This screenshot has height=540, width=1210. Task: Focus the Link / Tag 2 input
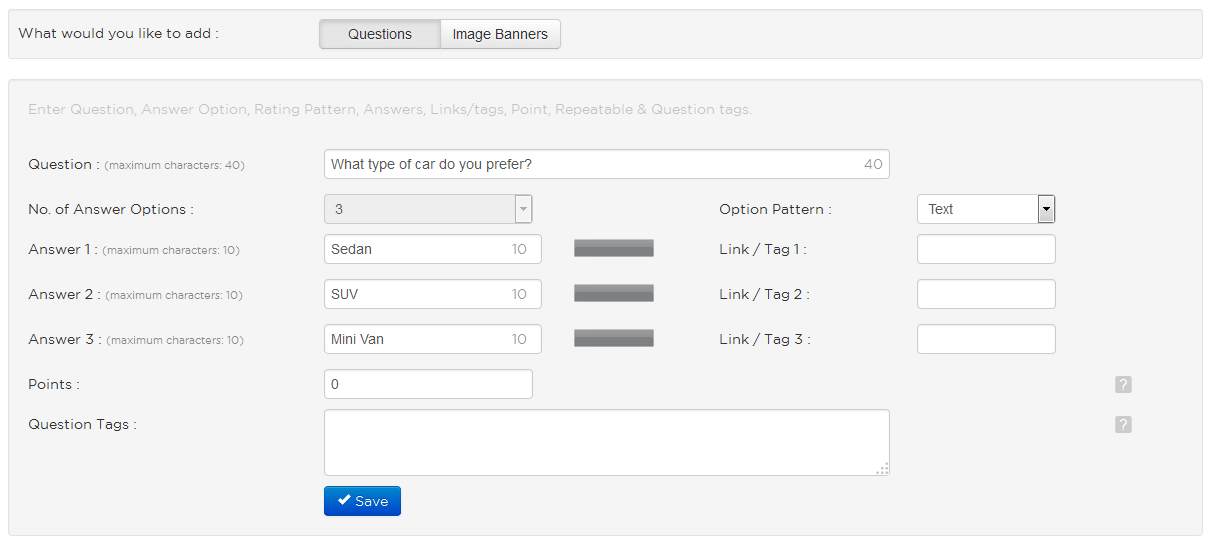(986, 294)
